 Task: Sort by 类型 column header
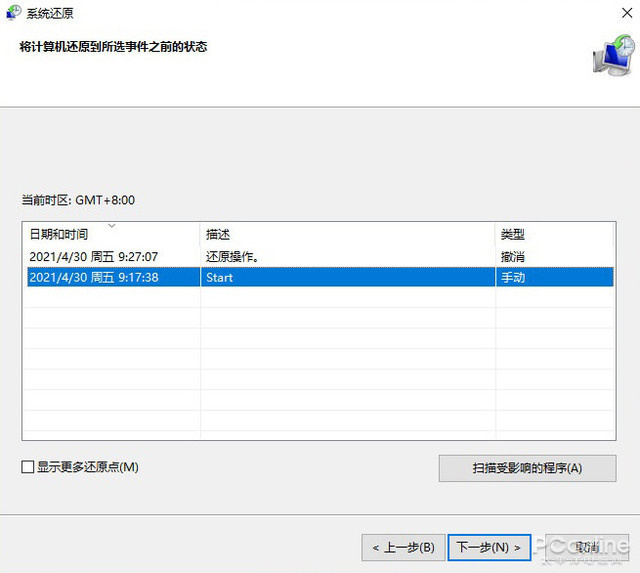(554, 234)
